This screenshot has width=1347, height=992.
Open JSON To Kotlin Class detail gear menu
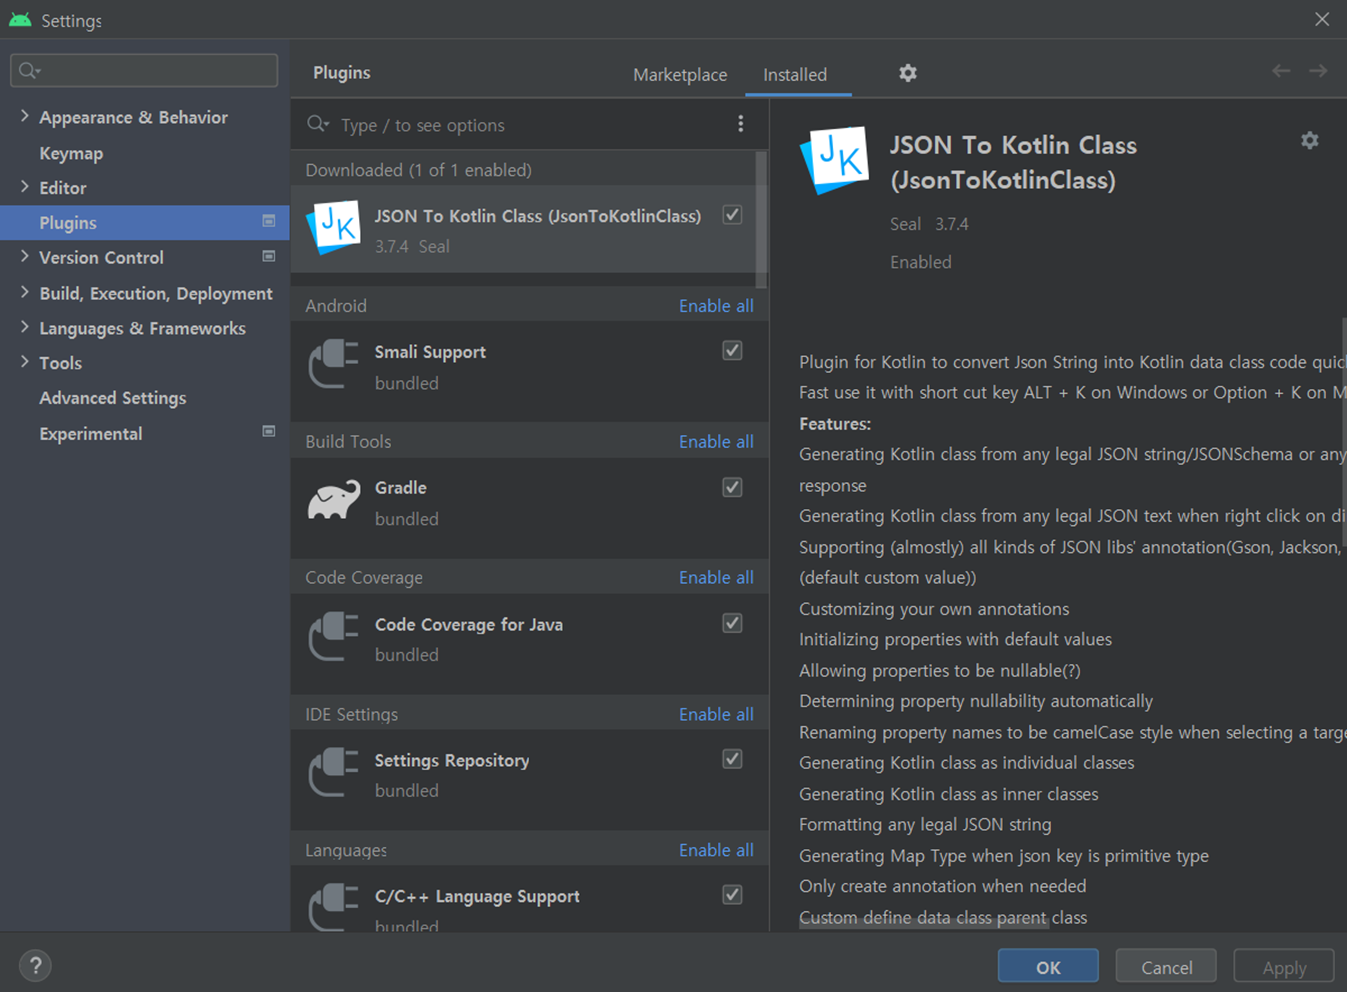pyautogui.click(x=1309, y=141)
